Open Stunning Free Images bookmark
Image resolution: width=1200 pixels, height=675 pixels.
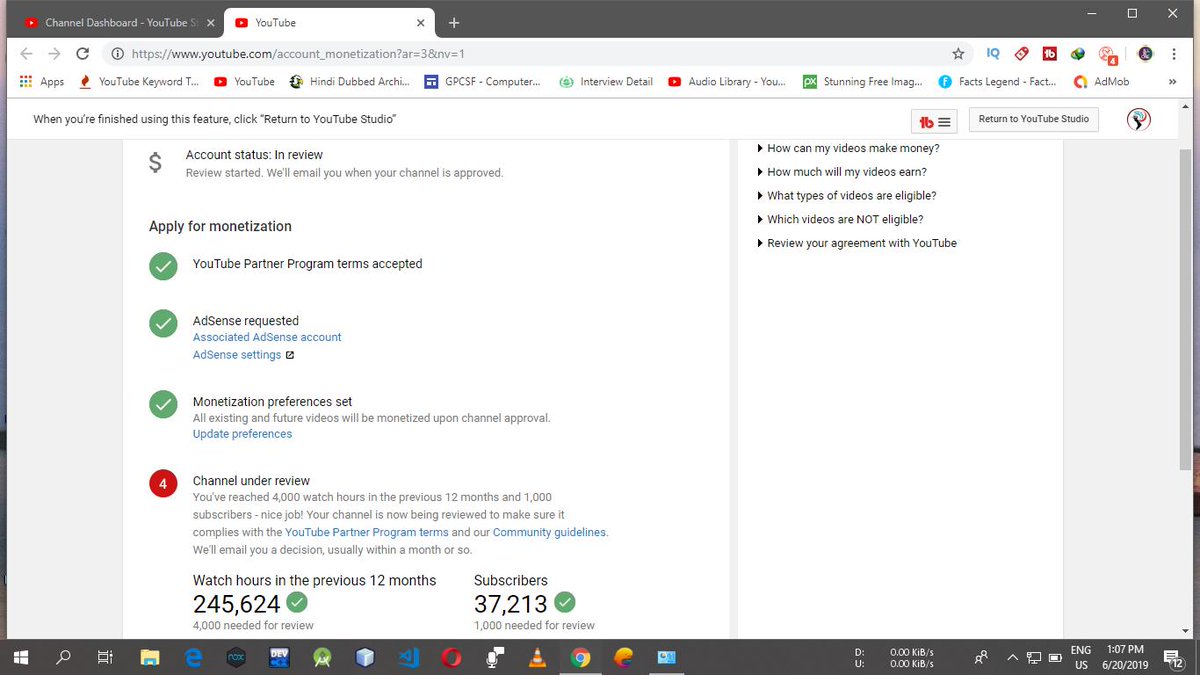click(x=863, y=82)
